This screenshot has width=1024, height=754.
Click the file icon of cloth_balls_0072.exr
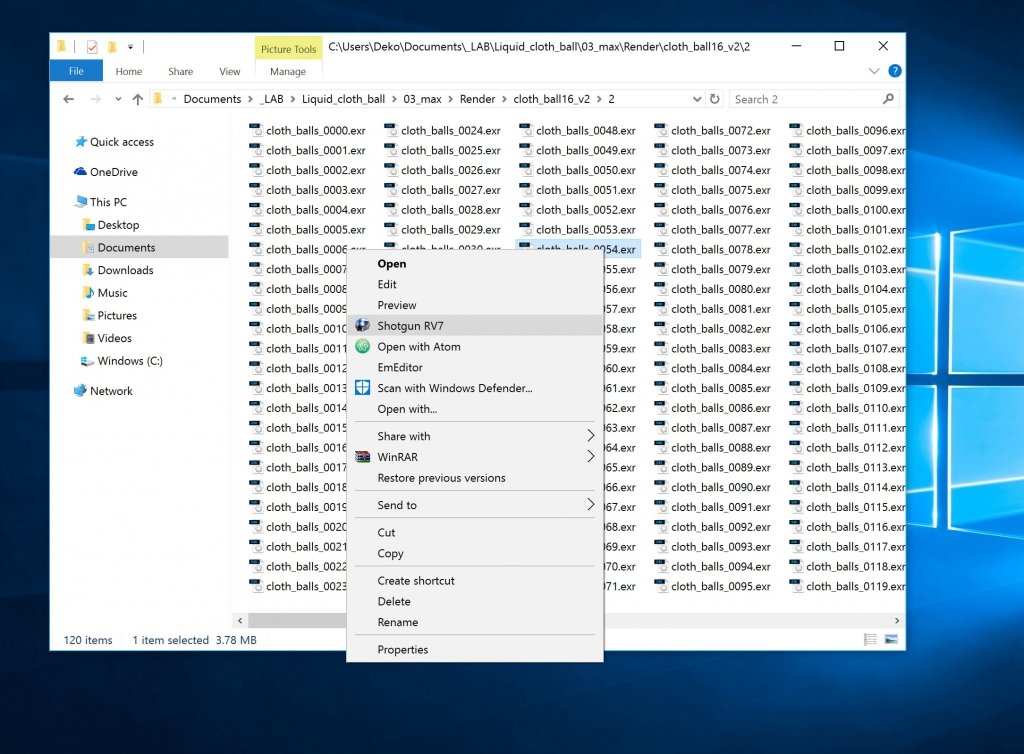coord(660,130)
